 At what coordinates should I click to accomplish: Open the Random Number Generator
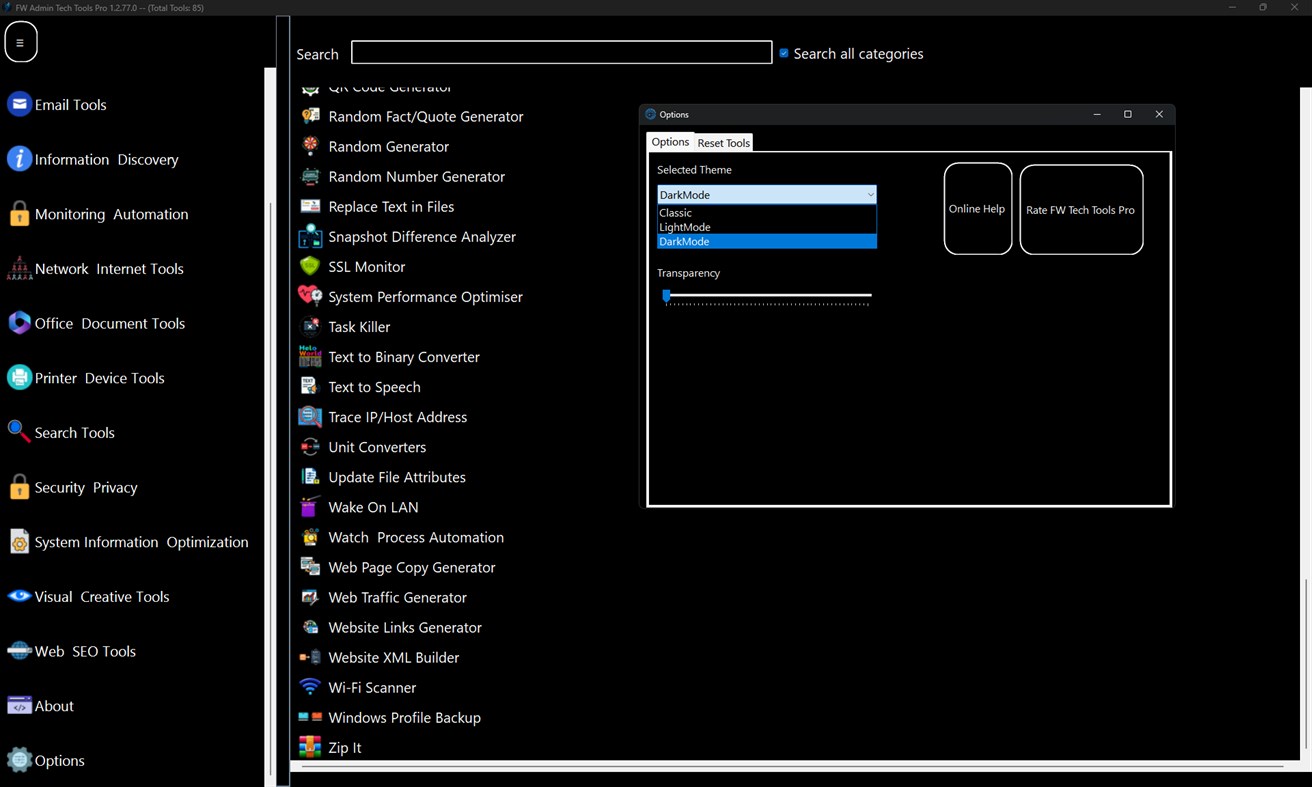(x=416, y=176)
